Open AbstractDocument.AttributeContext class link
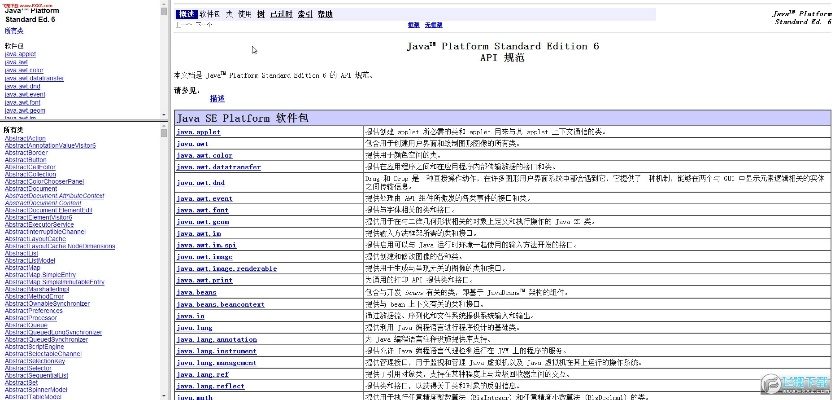 [54, 196]
